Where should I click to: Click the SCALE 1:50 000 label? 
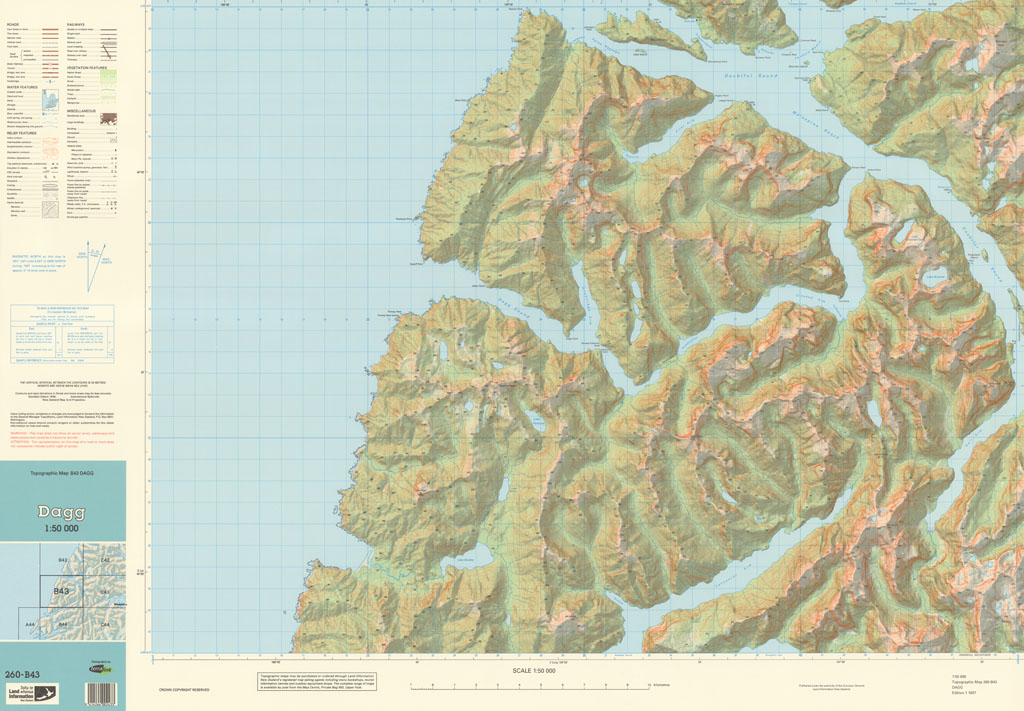(533, 671)
